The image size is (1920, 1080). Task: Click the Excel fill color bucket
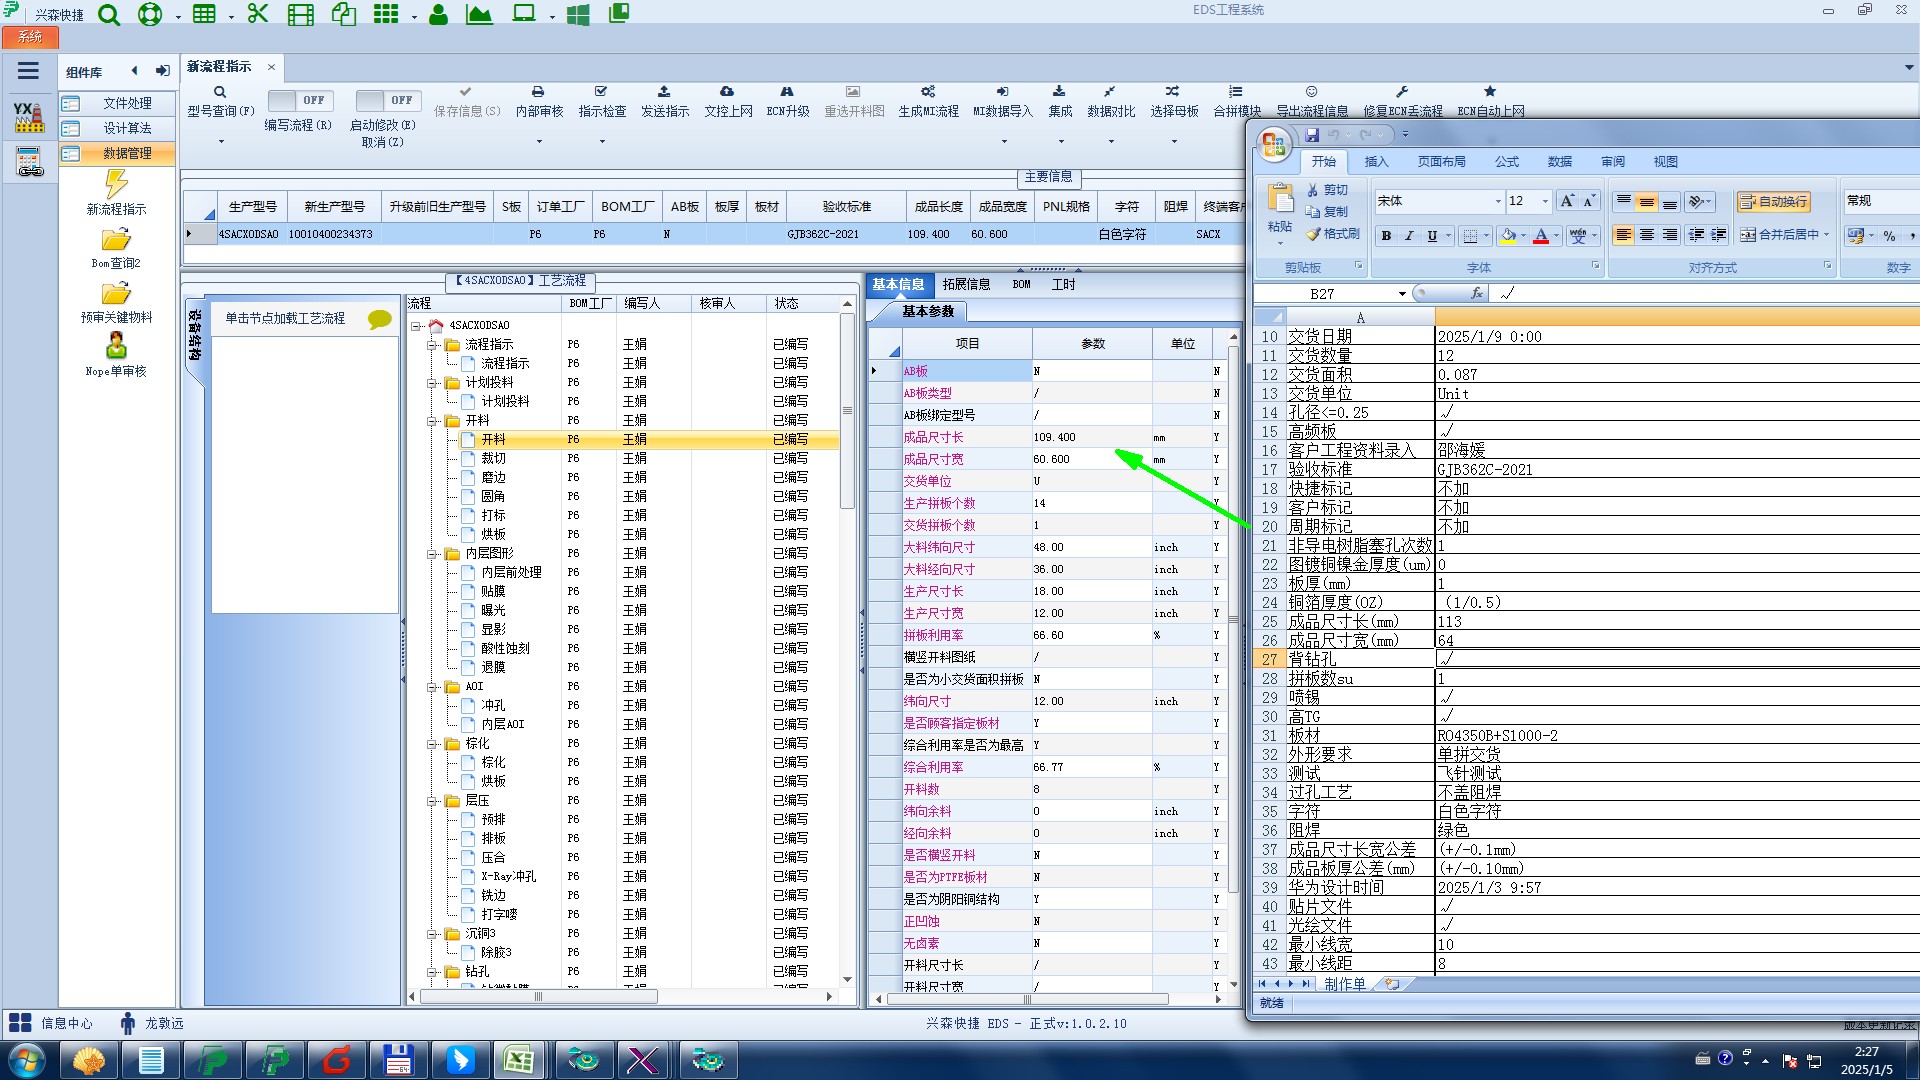tap(1508, 236)
